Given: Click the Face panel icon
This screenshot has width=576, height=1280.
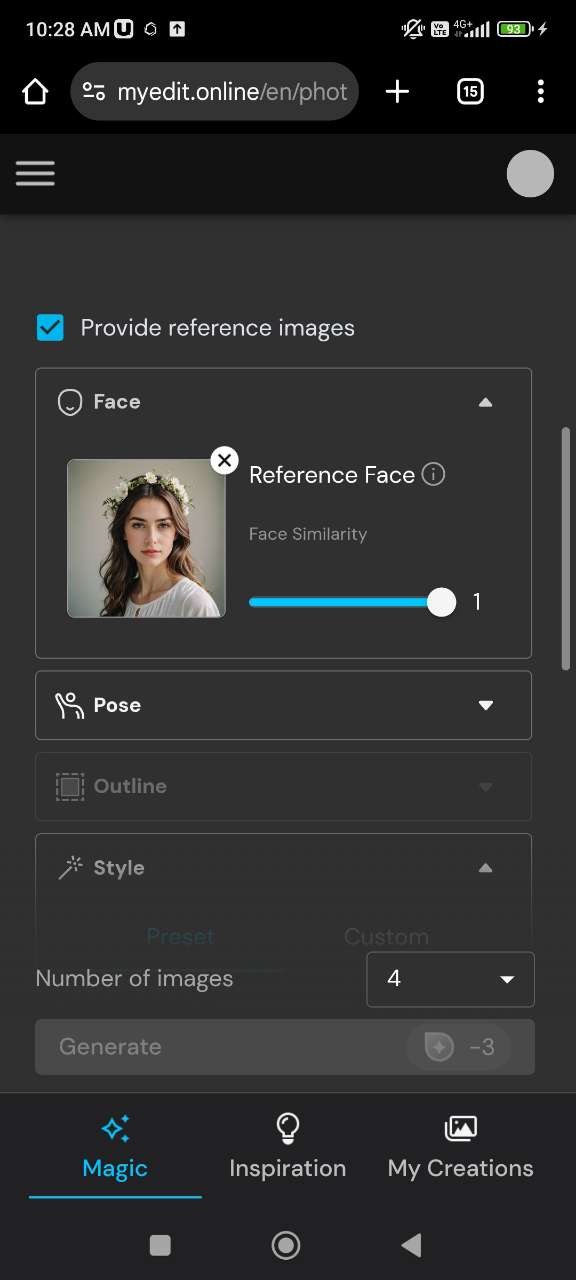Looking at the screenshot, I should [x=69, y=402].
